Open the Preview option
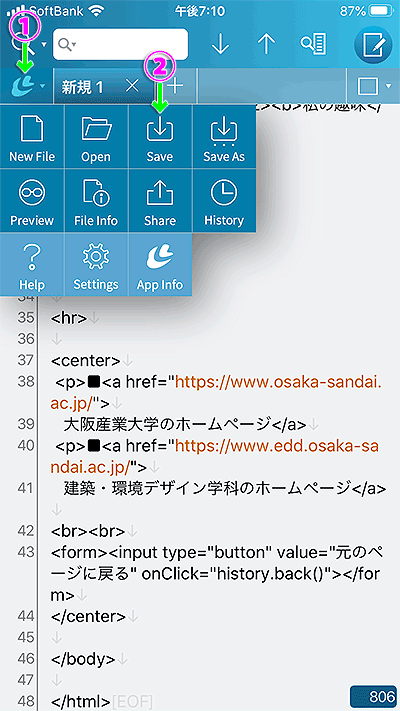The image size is (400, 711). coord(32,200)
